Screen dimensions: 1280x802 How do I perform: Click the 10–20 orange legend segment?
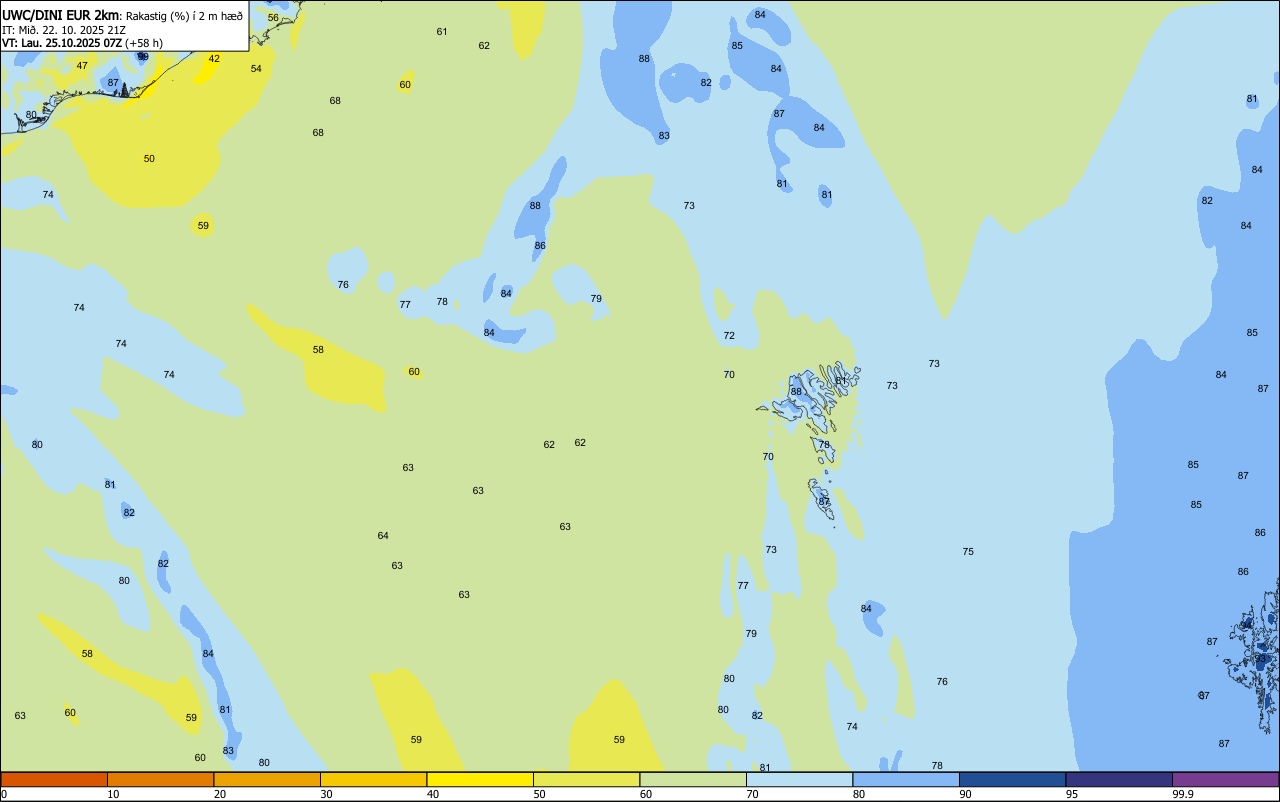(x=160, y=779)
